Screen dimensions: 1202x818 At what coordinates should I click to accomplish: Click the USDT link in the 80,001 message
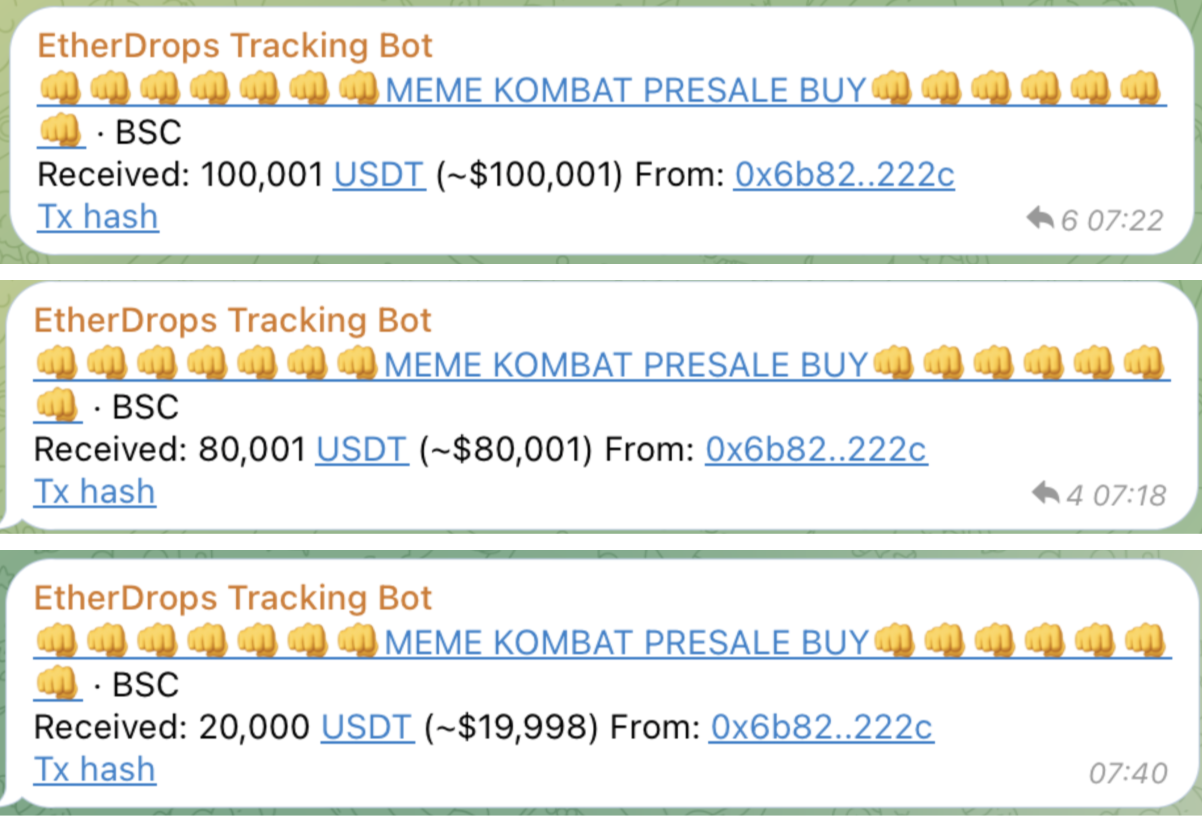coord(362,449)
